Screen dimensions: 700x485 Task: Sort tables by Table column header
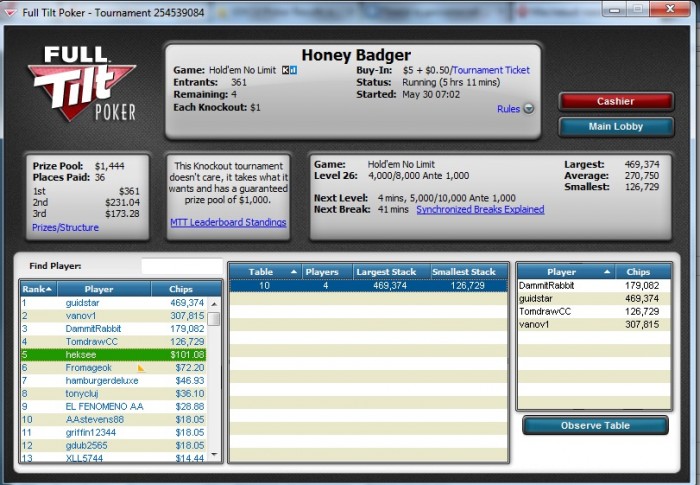point(266,272)
